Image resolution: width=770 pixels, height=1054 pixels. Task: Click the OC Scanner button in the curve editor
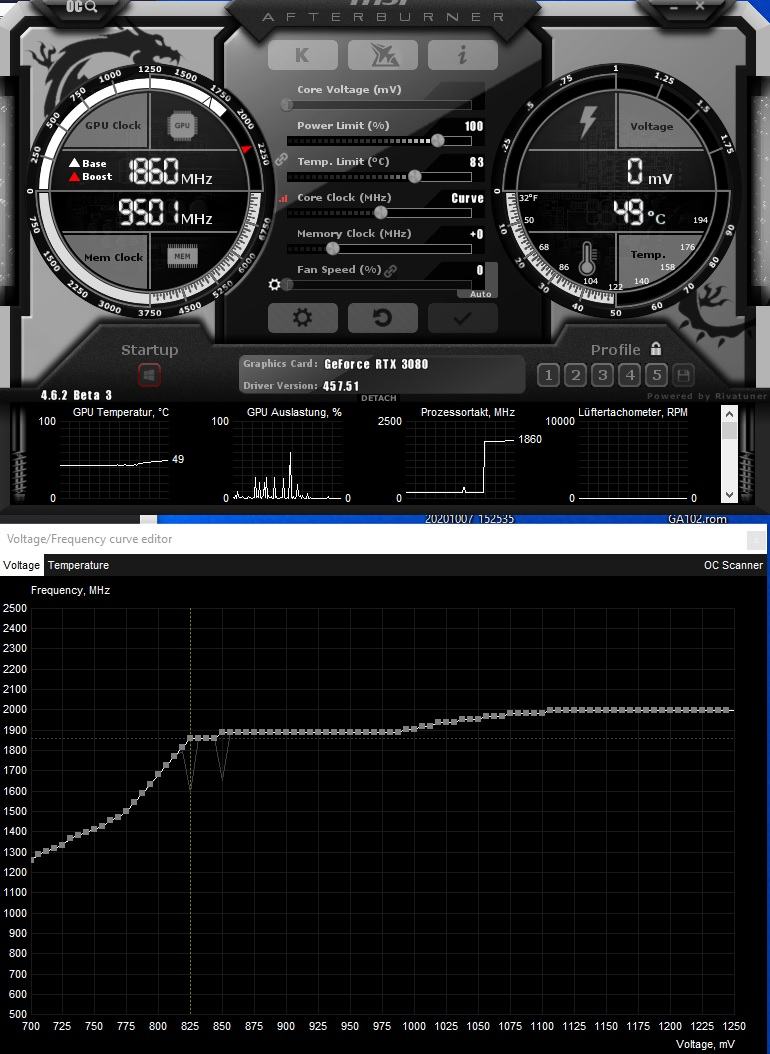click(733, 565)
